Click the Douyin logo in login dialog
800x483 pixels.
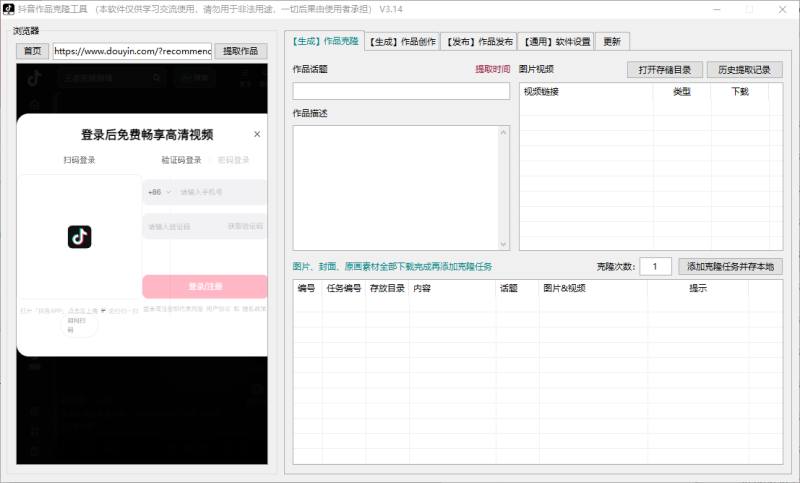(79, 236)
